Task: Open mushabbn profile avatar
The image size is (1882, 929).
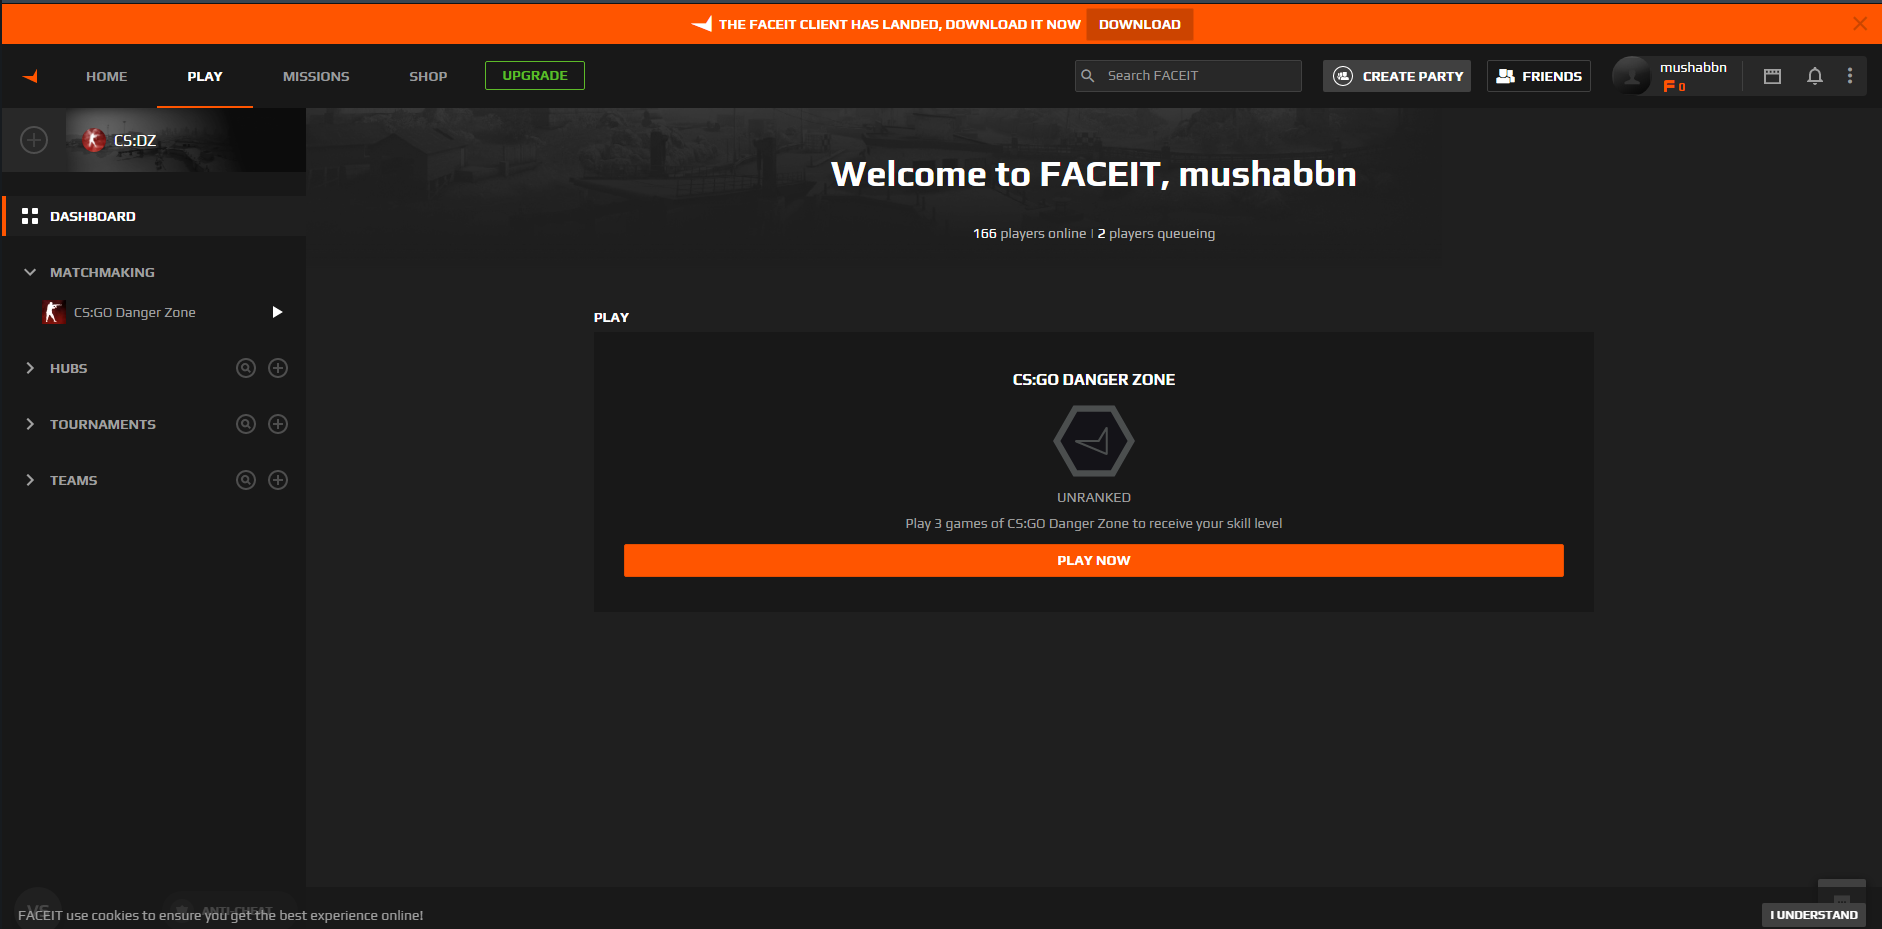Action: click(x=1632, y=76)
